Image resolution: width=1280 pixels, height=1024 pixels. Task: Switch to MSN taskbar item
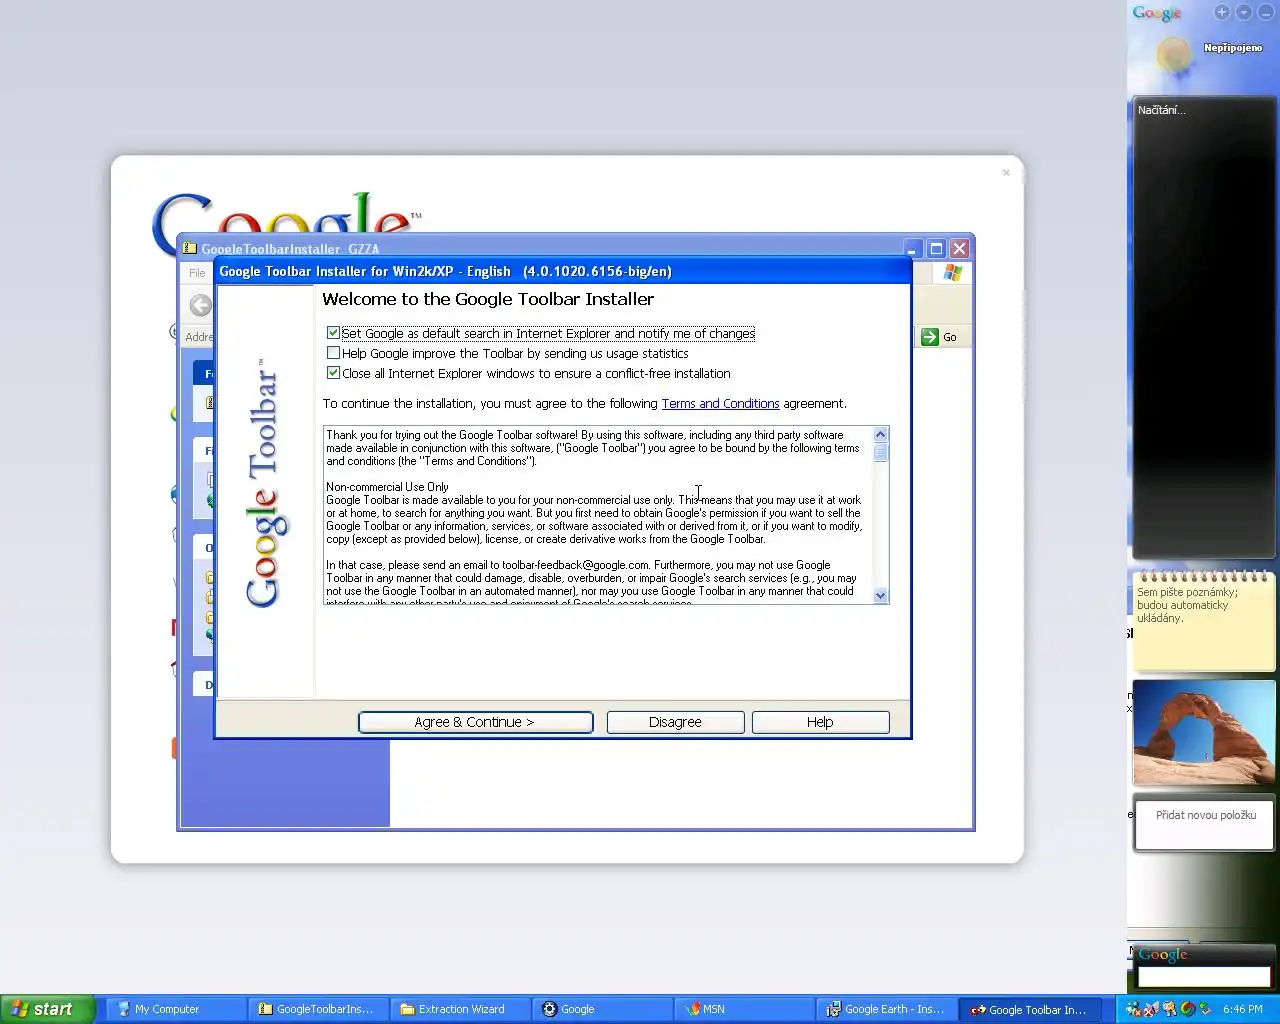(x=743, y=1009)
